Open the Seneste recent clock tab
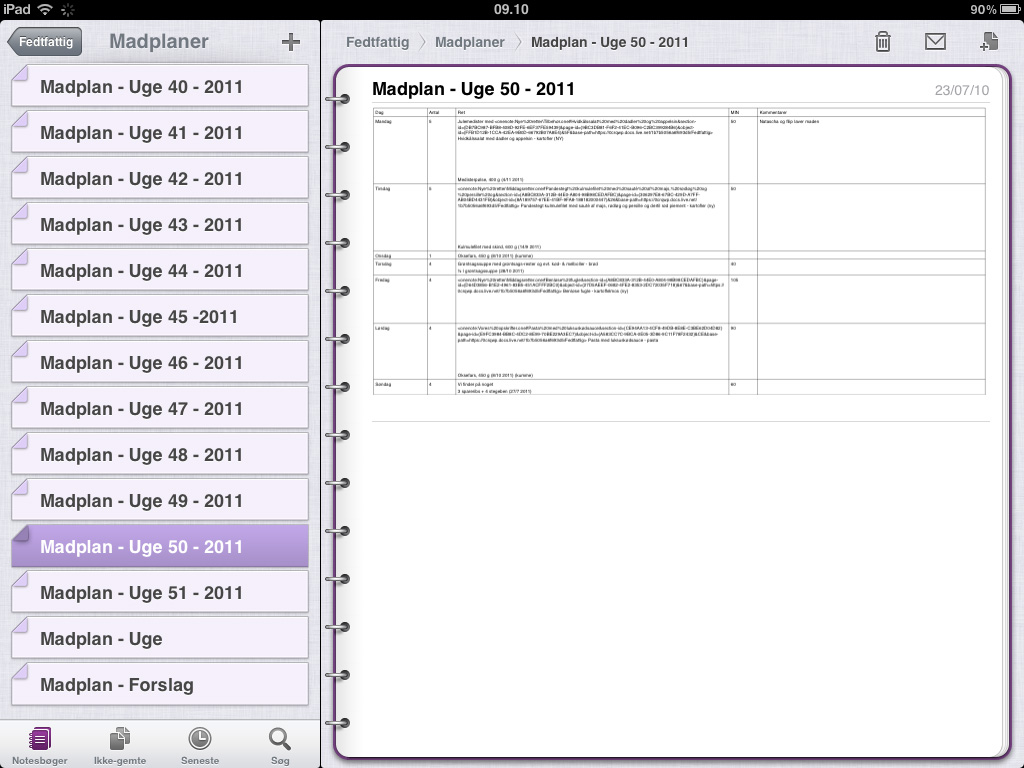This screenshot has width=1024, height=768. click(200, 745)
